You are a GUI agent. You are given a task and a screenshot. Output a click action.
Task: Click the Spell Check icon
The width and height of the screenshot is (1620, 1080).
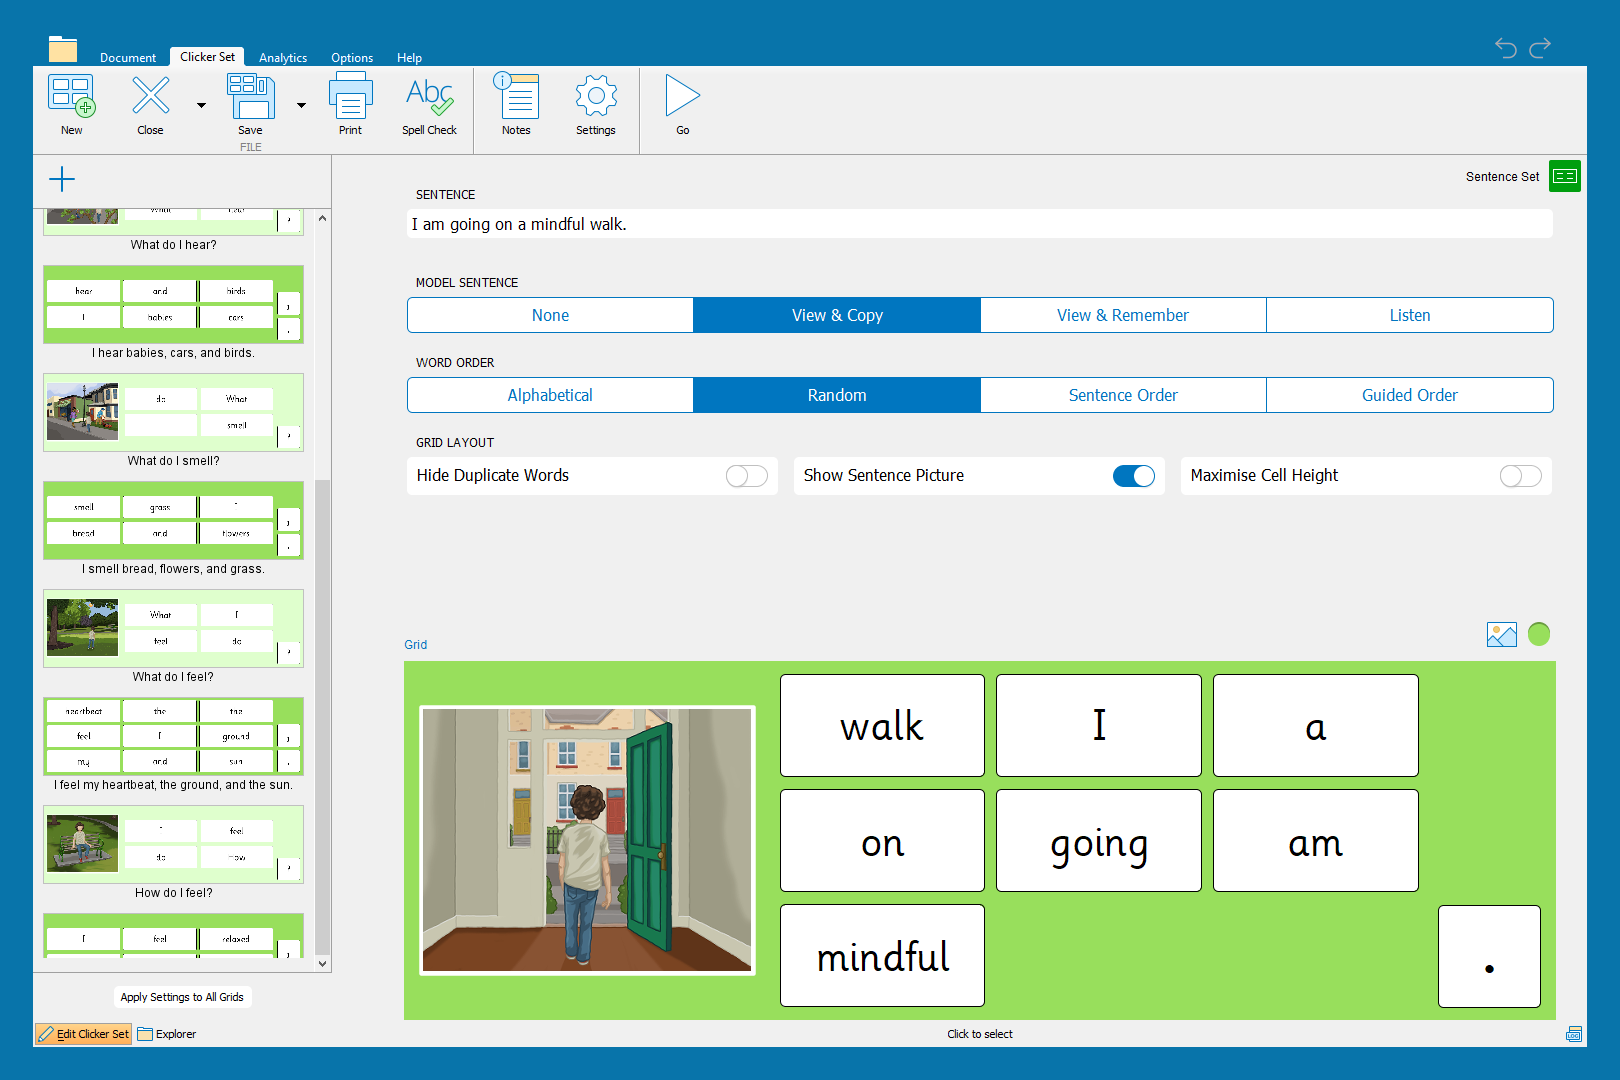(429, 97)
